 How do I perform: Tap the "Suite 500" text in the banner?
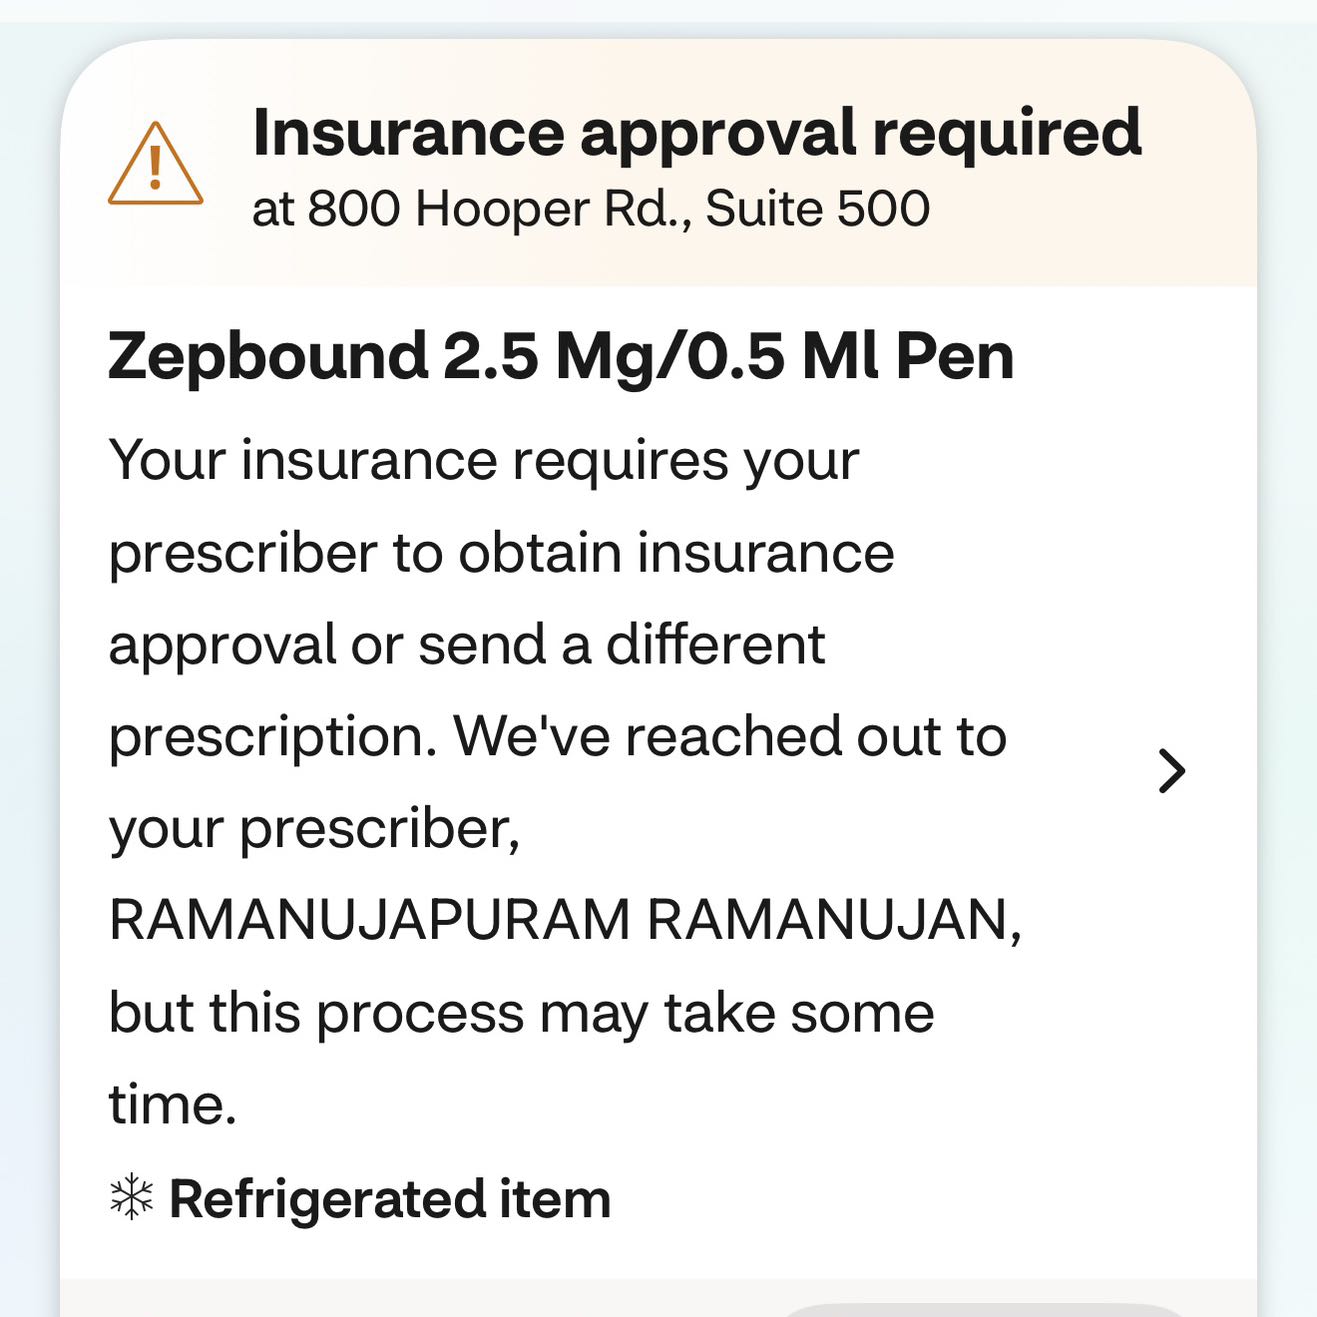[x=817, y=209]
